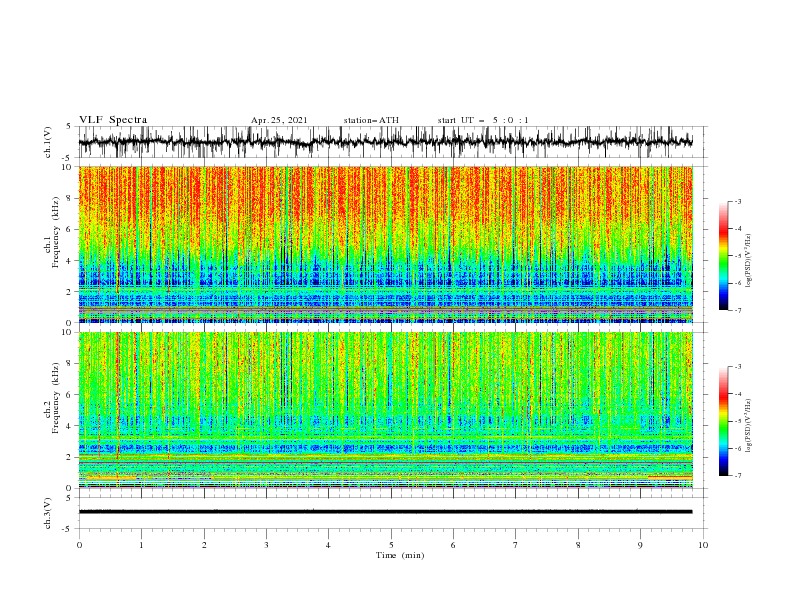Click time axis tick label "9"
The width and height of the screenshot is (792, 612).
coord(640,545)
